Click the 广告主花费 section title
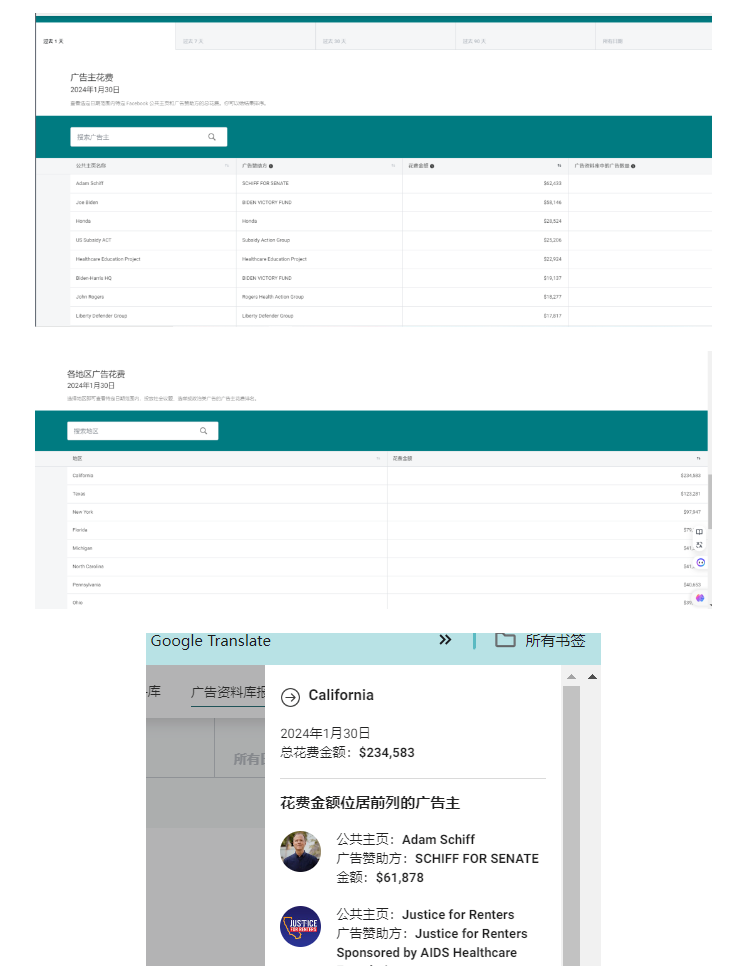This screenshot has height=966, width=733. 92,77
